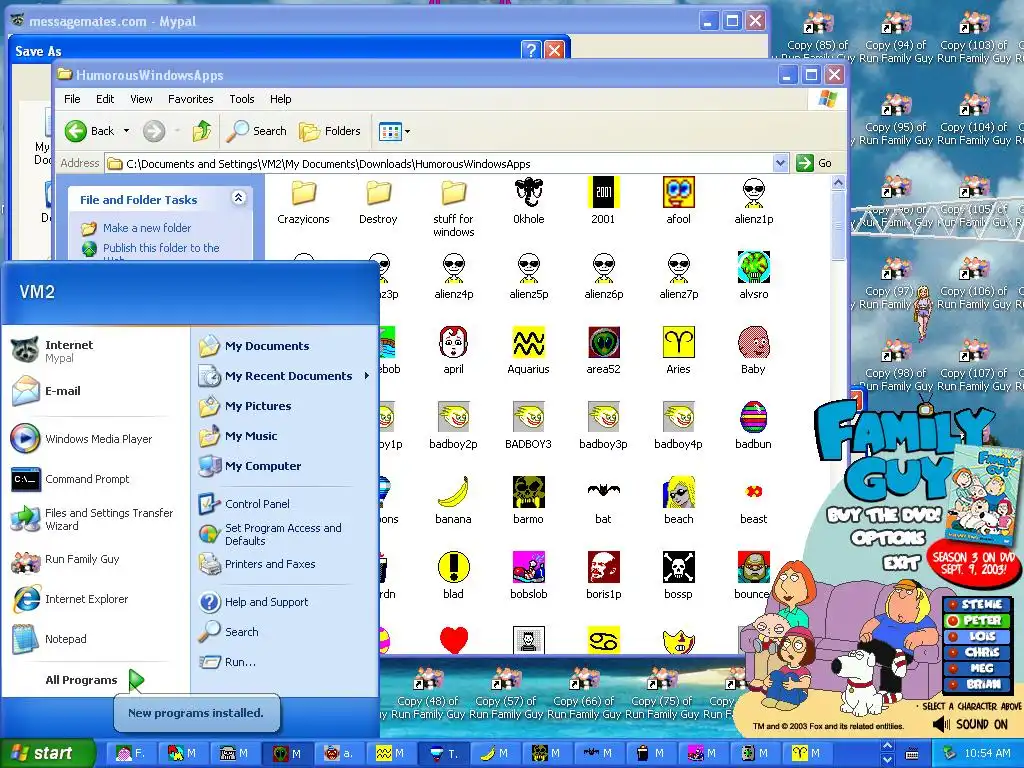Click the Search toolbar button

point(257,131)
